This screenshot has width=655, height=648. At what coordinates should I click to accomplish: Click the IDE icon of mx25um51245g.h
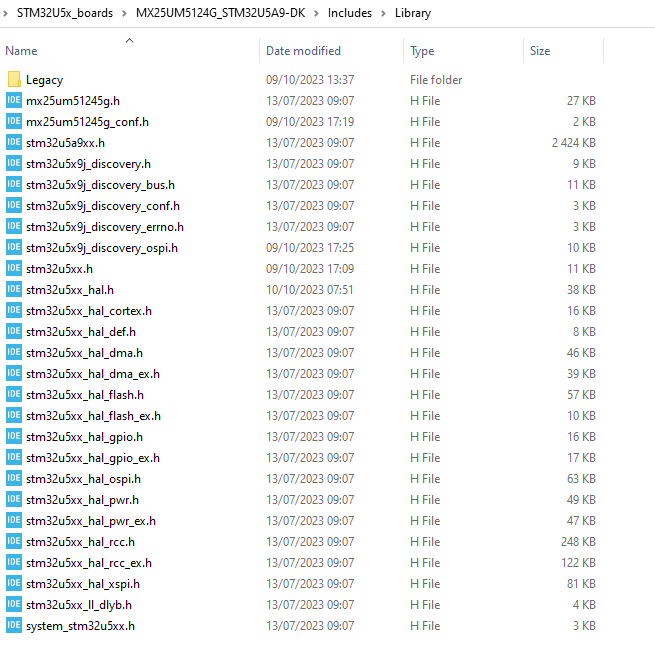coord(14,100)
